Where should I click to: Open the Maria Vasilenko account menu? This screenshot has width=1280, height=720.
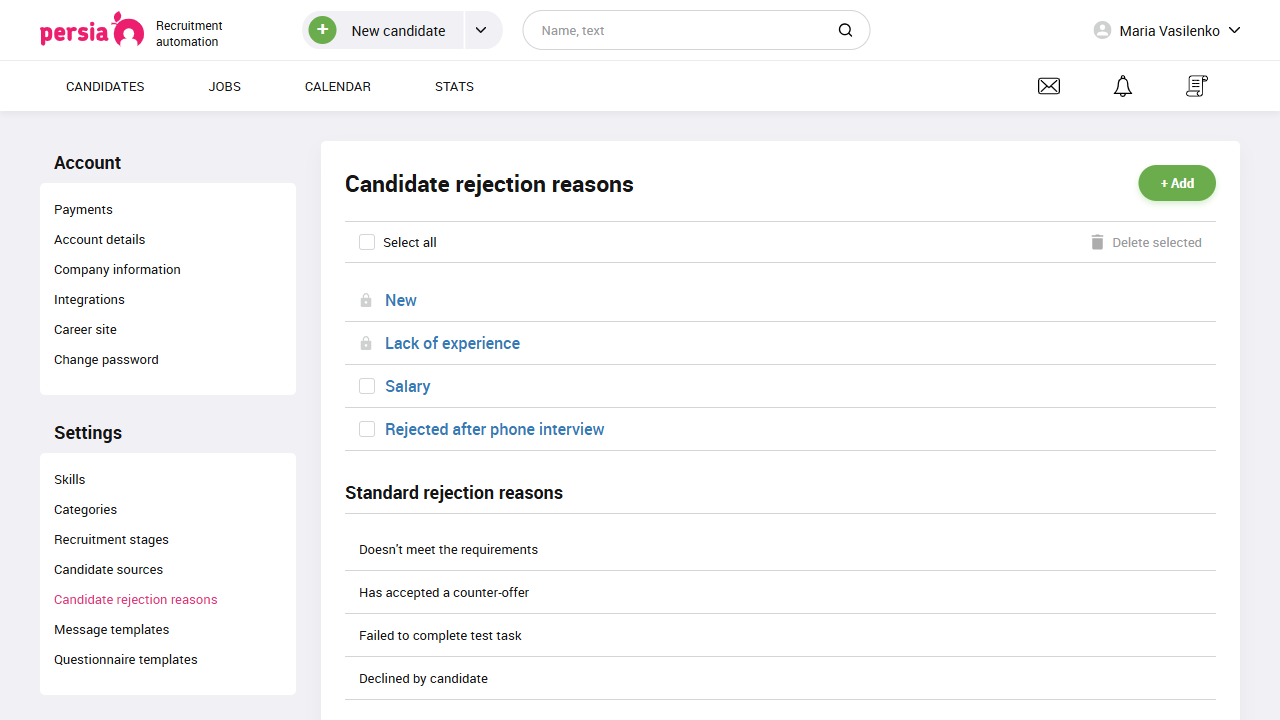click(x=1166, y=30)
